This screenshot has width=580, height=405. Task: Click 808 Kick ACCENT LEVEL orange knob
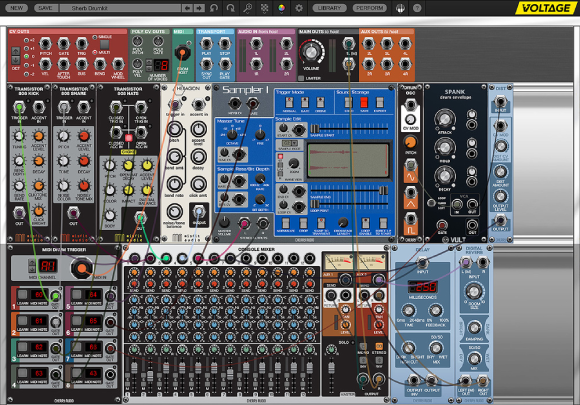pyautogui.click(x=38, y=136)
